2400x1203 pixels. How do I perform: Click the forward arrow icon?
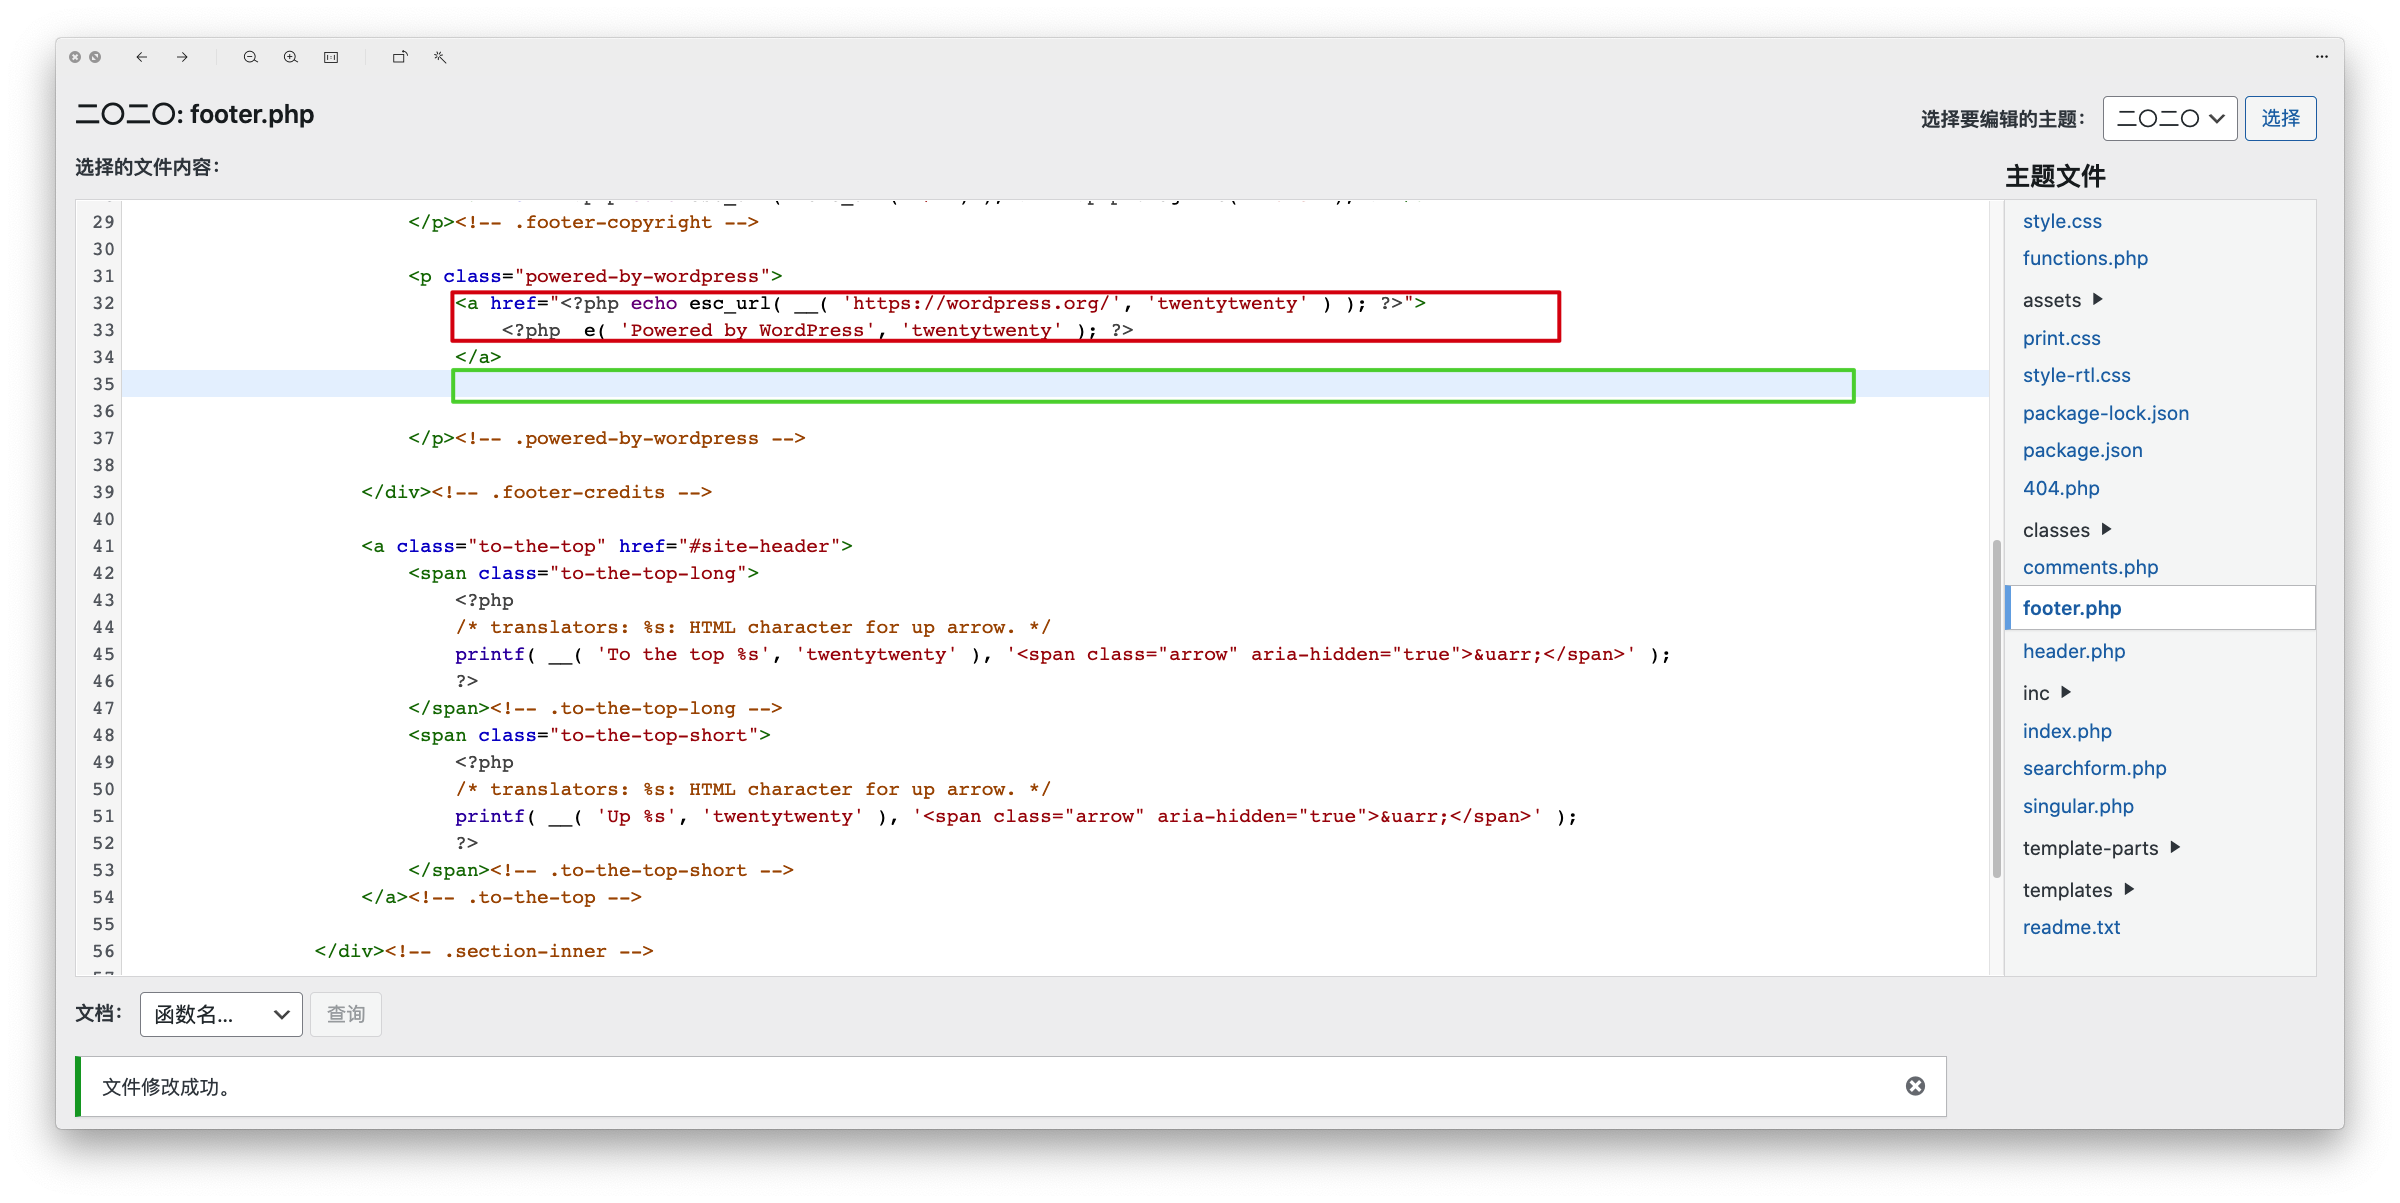point(182,57)
